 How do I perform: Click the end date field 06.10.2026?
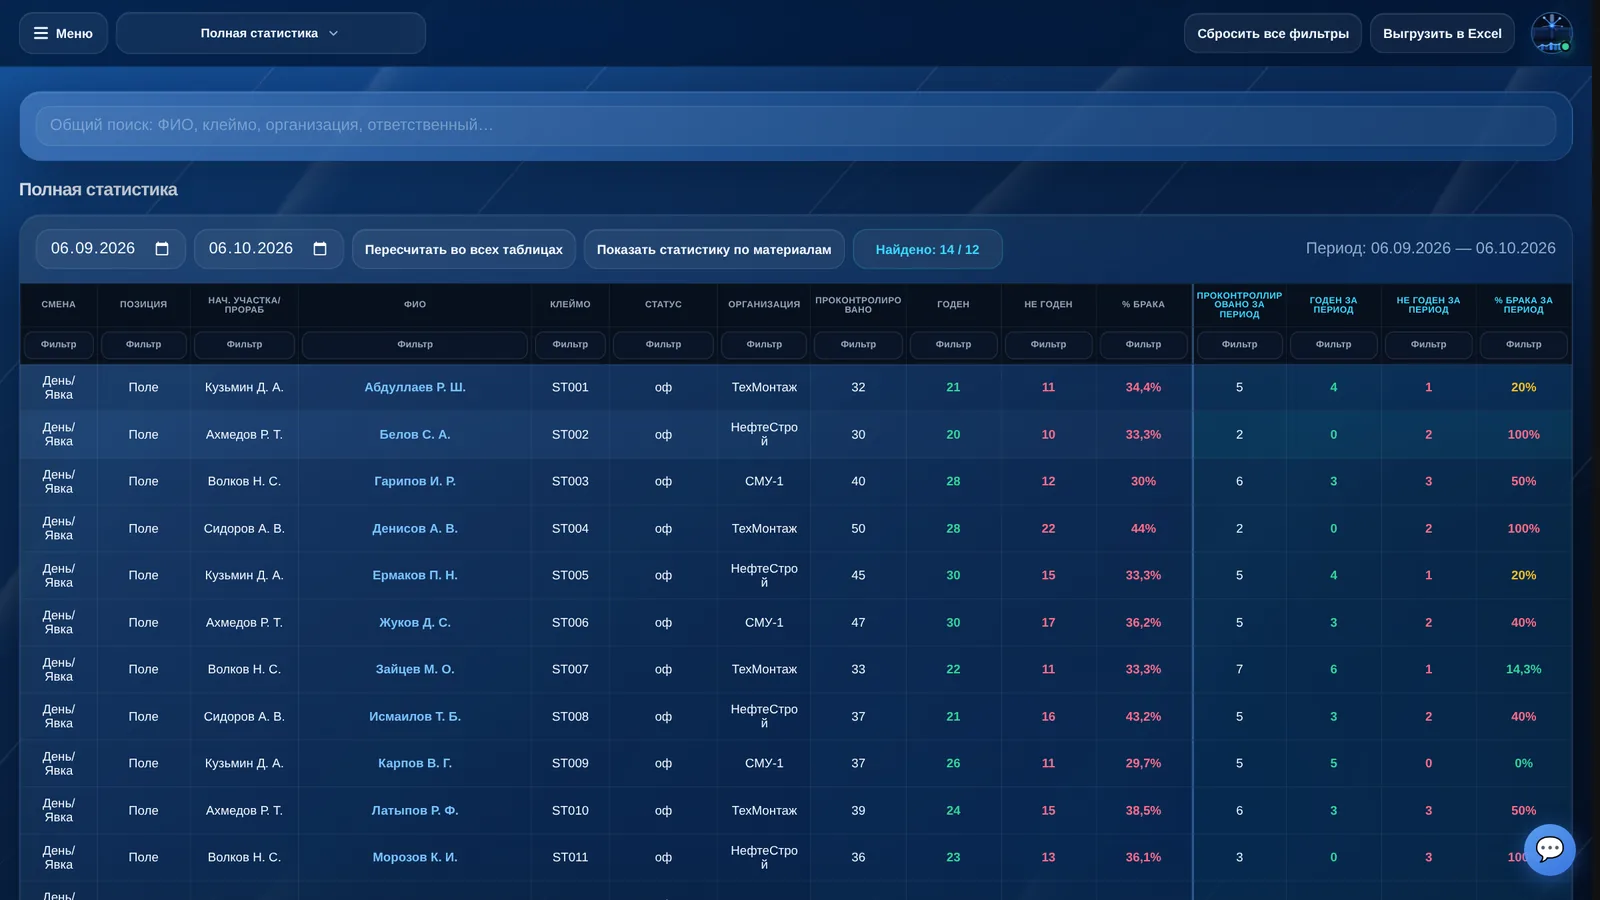268,249
